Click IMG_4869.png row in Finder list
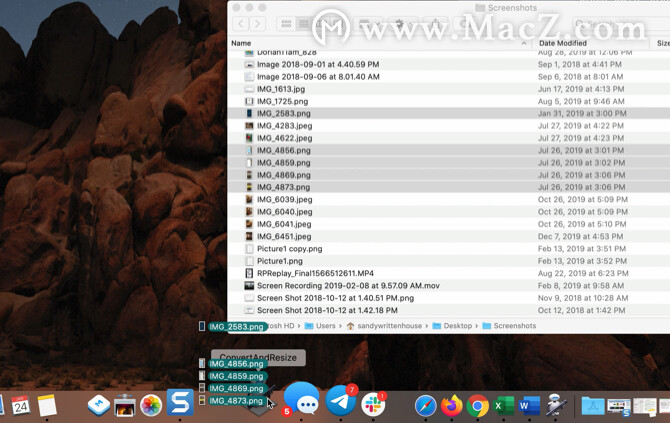Screen dimensions: 670x423 click(x=449, y=175)
